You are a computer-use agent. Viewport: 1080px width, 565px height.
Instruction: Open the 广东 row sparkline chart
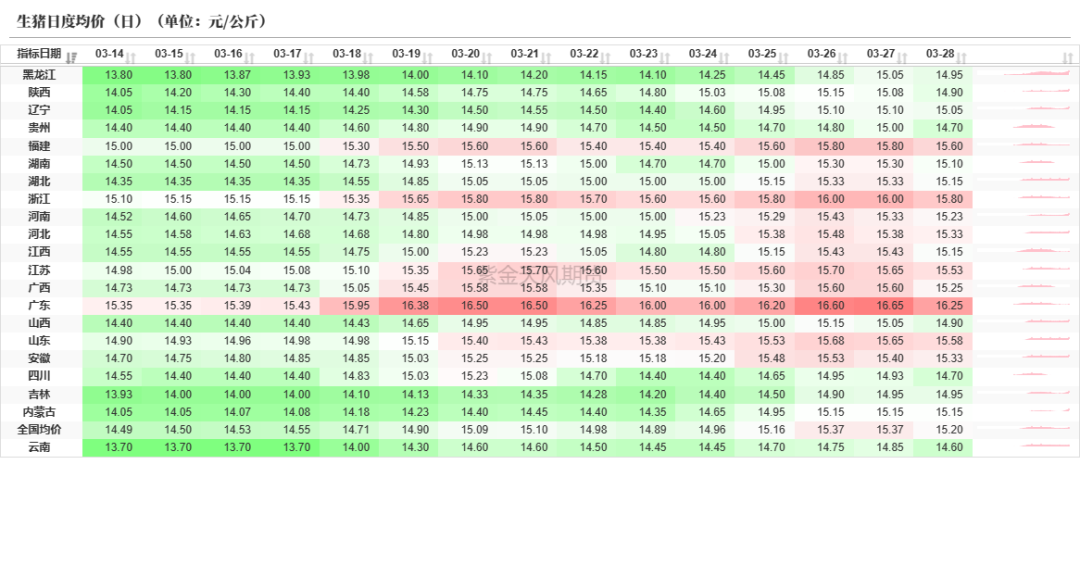coord(1025,305)
